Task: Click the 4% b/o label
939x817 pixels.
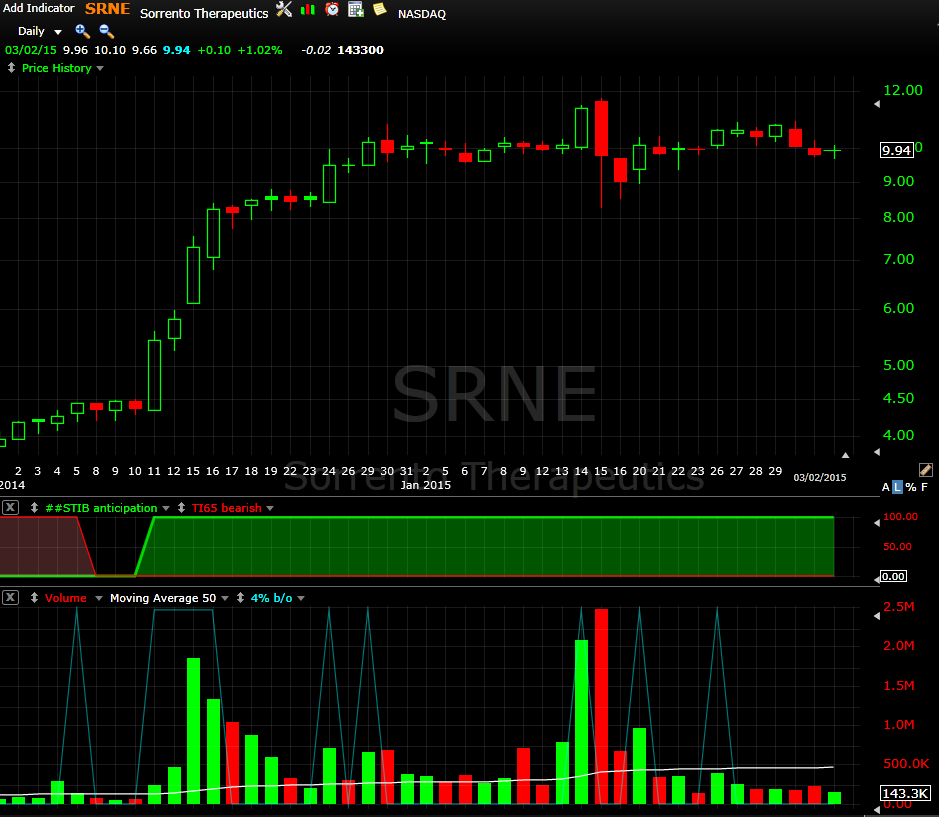Action: click(271, 598)
